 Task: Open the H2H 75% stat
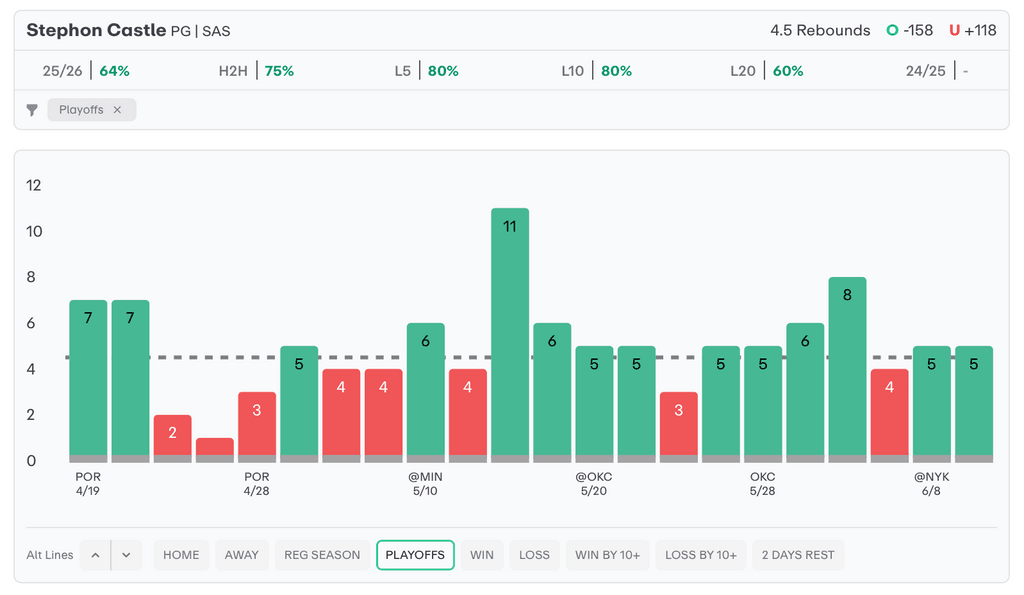(x=256, y=71)
